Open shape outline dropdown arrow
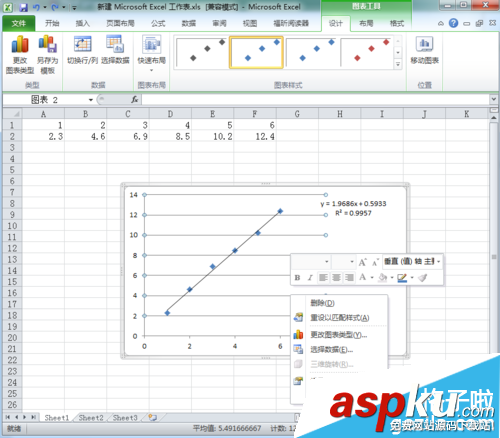The image size is (500, 438). tap(412, 277)
